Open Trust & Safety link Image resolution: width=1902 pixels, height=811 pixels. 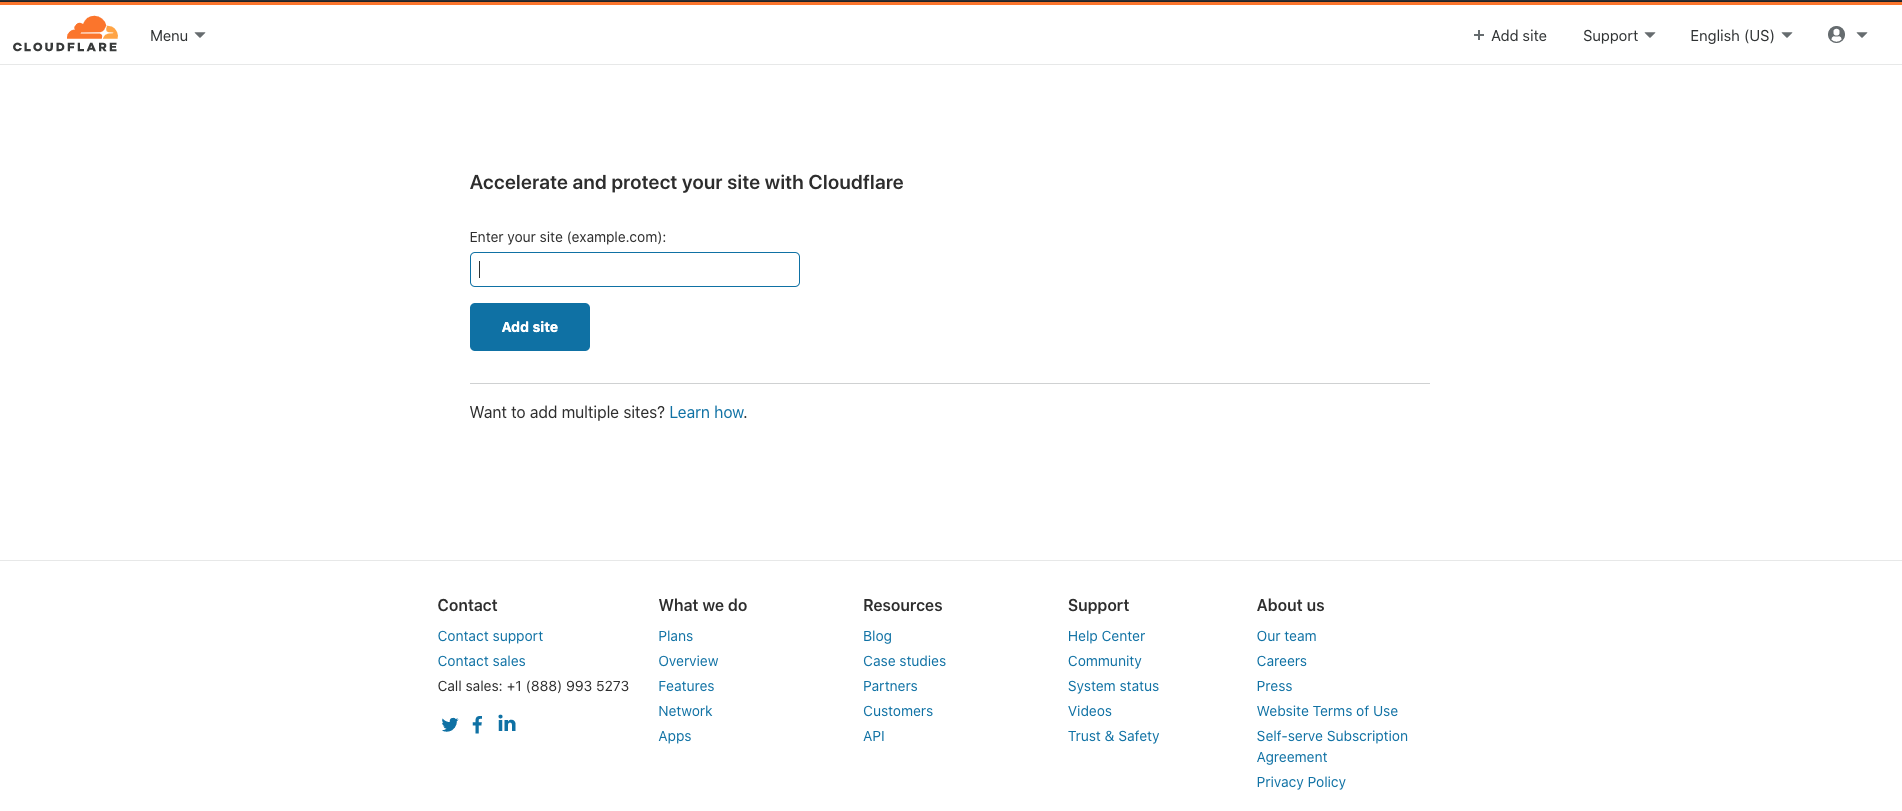[1113, 736]
